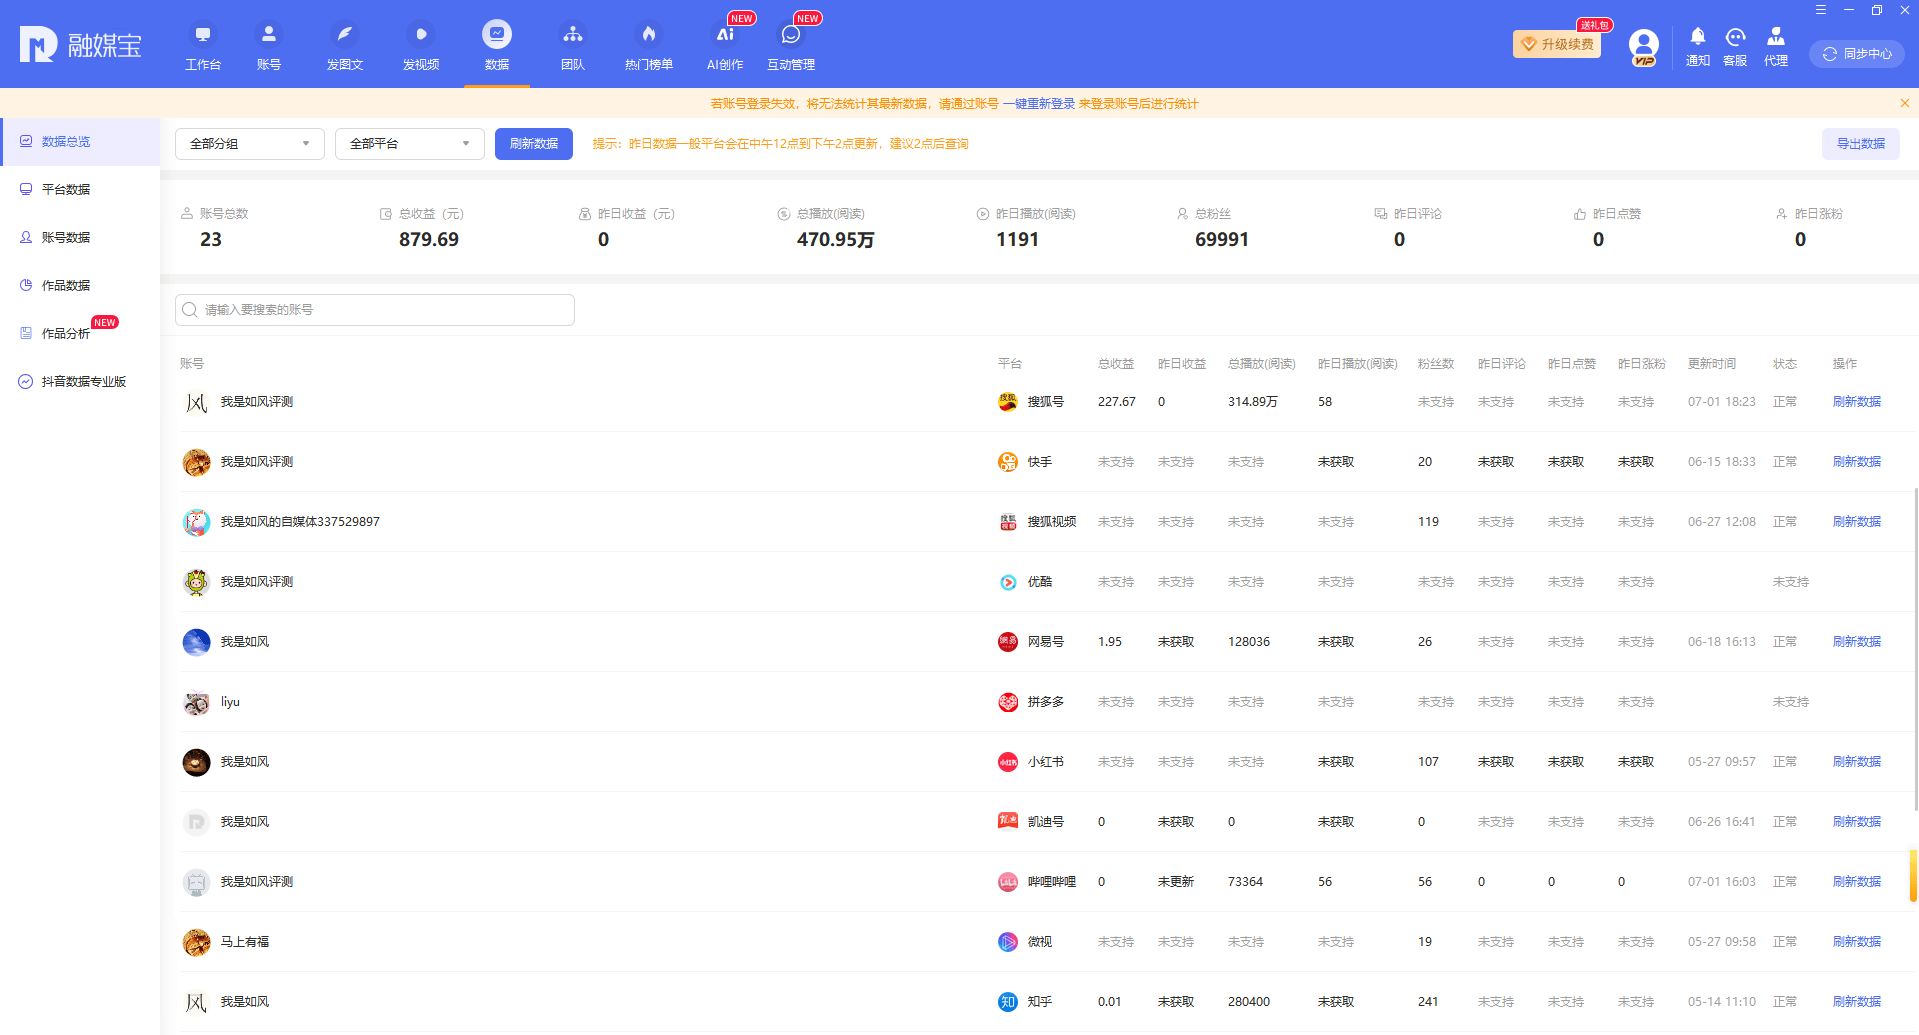Click the 快手 platform icon
The height and width of the screenshot is (1035, 1919).
1008,462
